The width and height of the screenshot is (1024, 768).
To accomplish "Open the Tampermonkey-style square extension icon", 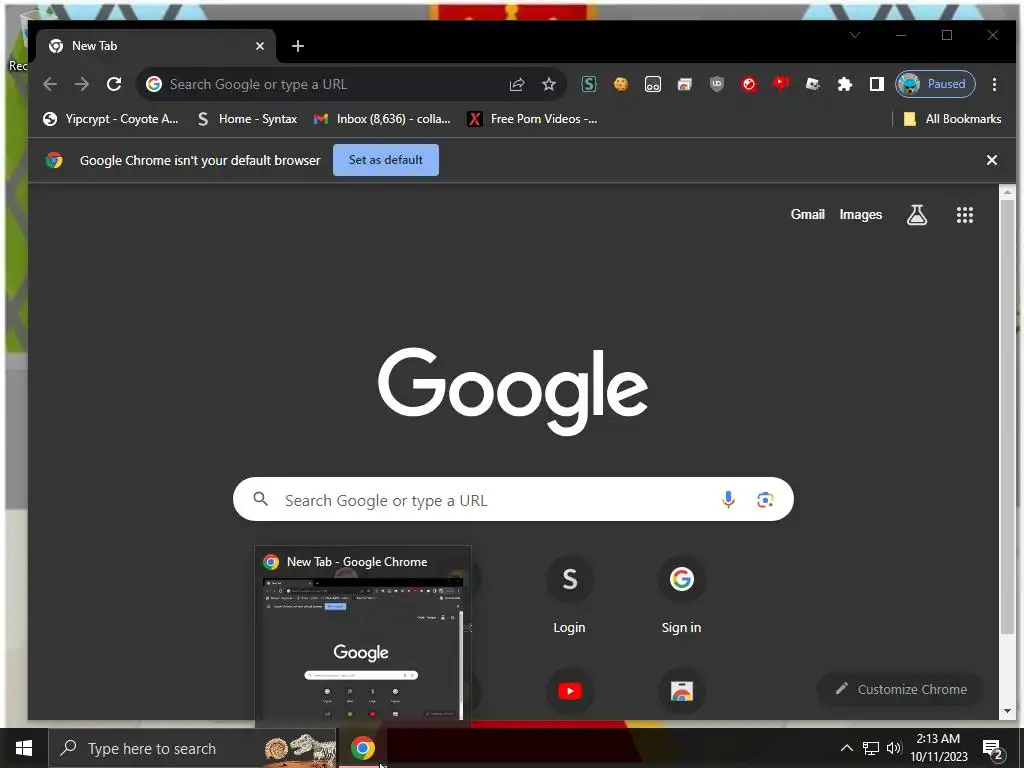I will click(x=653, y=84).
